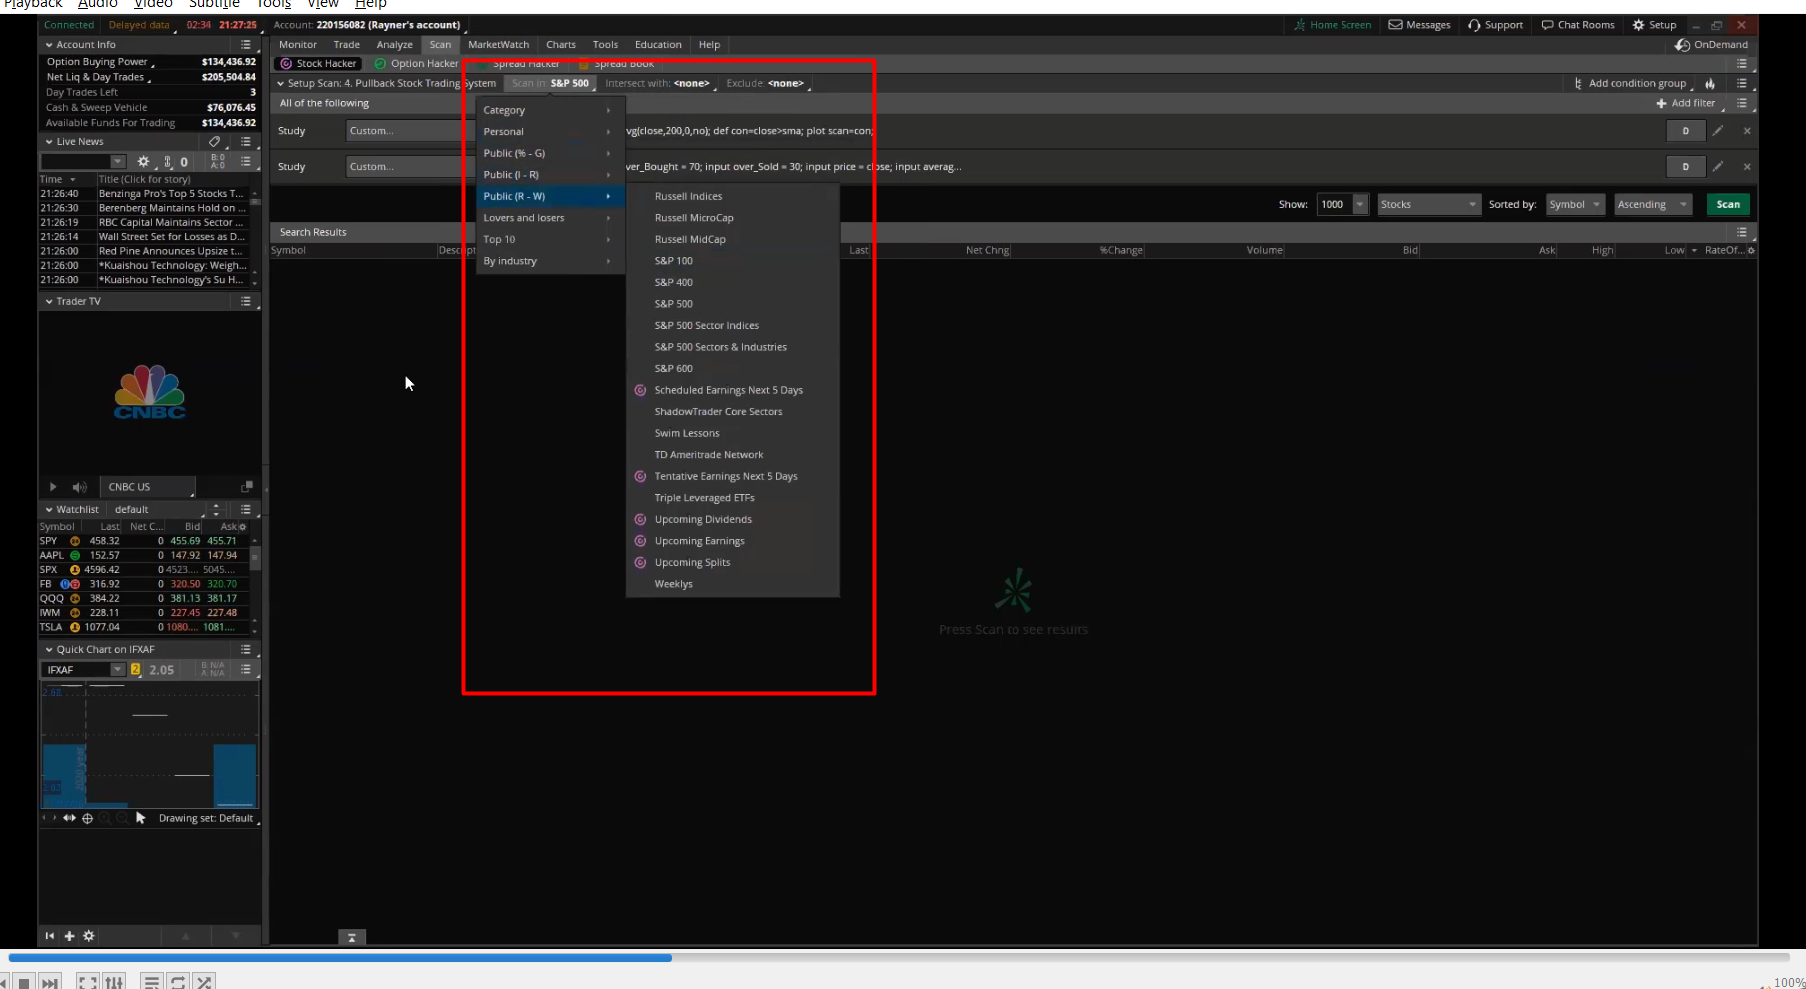Expand the Top 10 submenu

pos(550,239)
